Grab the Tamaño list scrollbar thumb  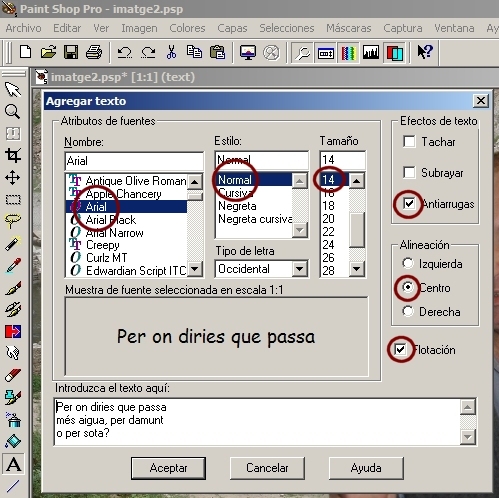coord(357,230)
